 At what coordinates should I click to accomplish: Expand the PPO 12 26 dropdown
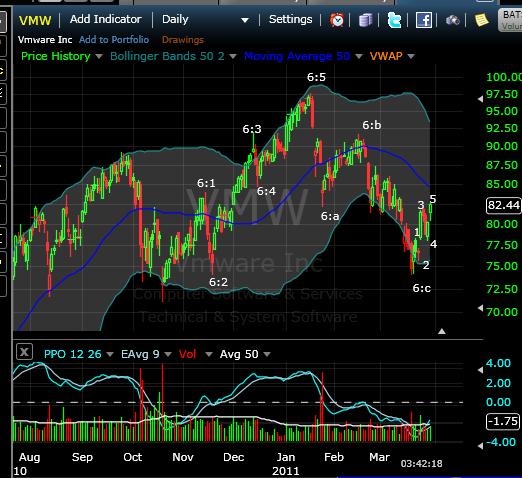pyautogui.click(x=110, y=354)
